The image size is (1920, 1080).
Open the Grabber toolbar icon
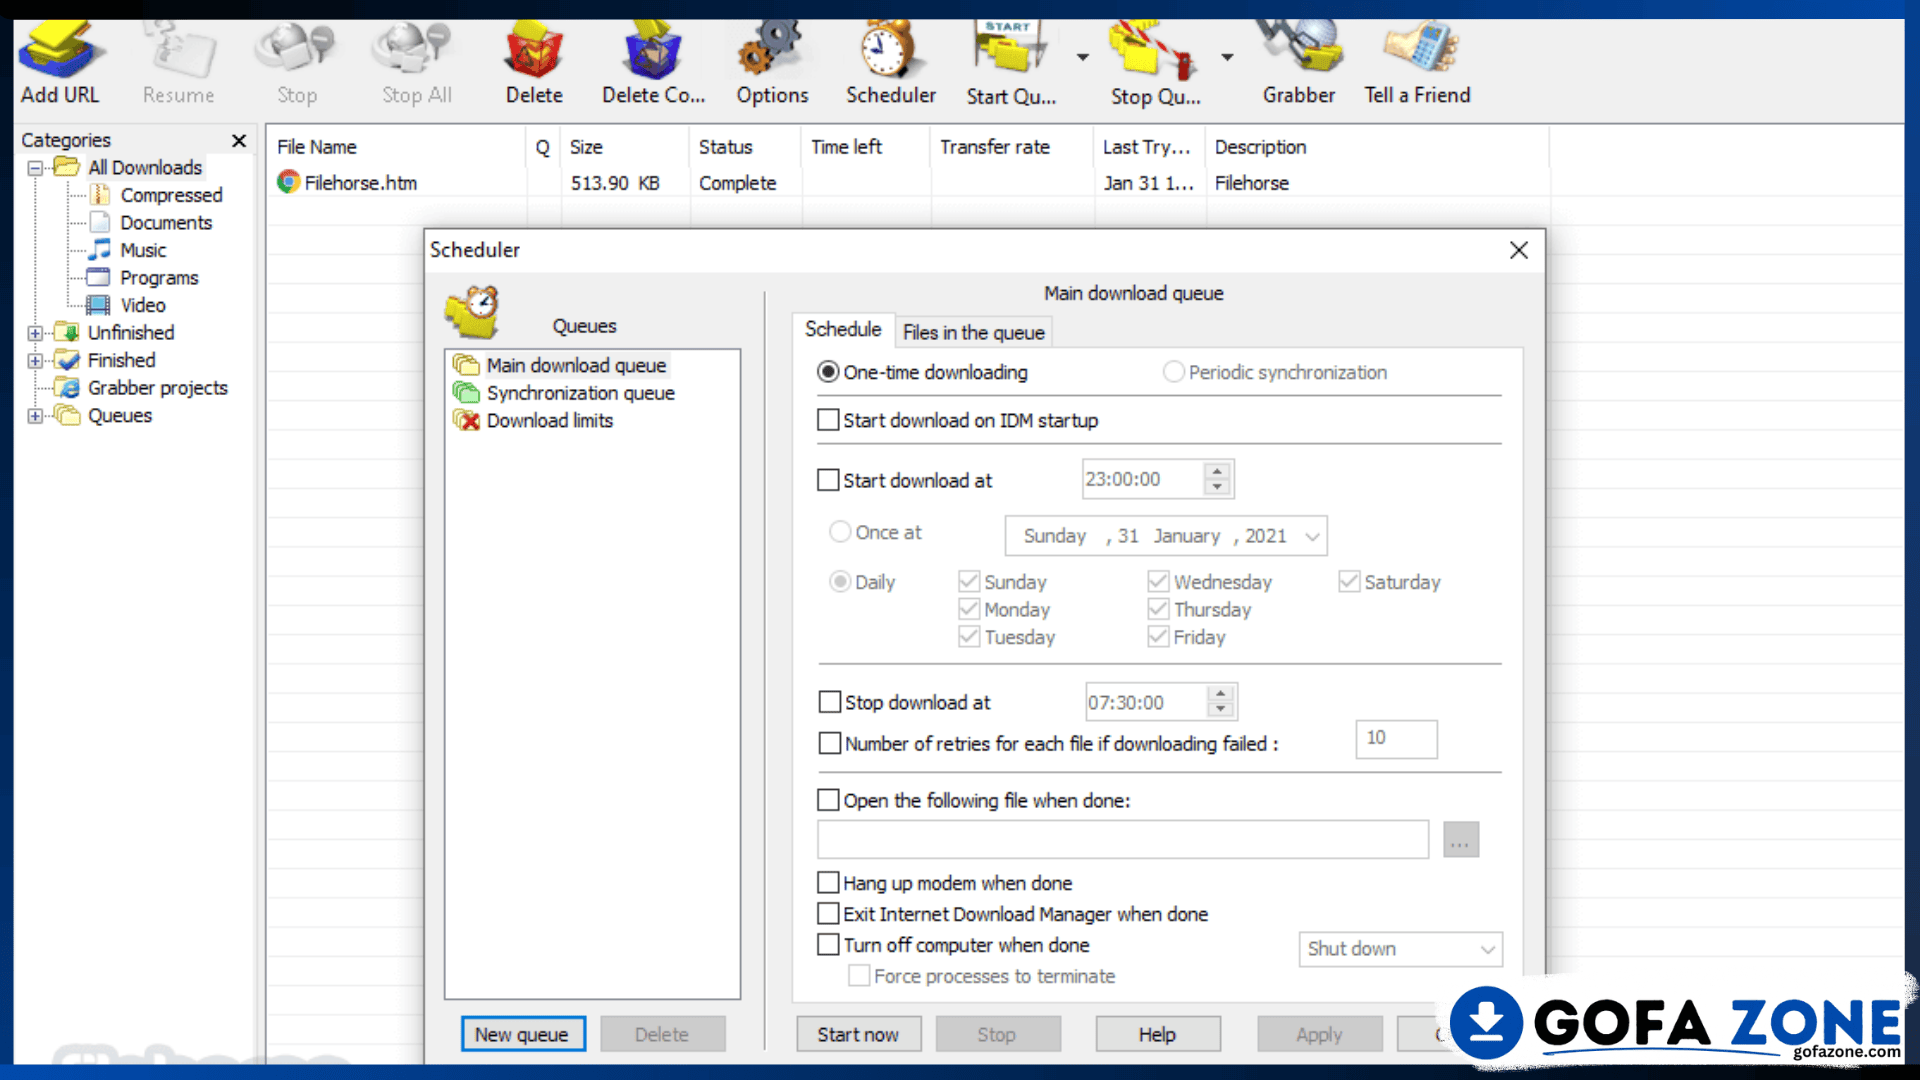tap(1298, 62)
